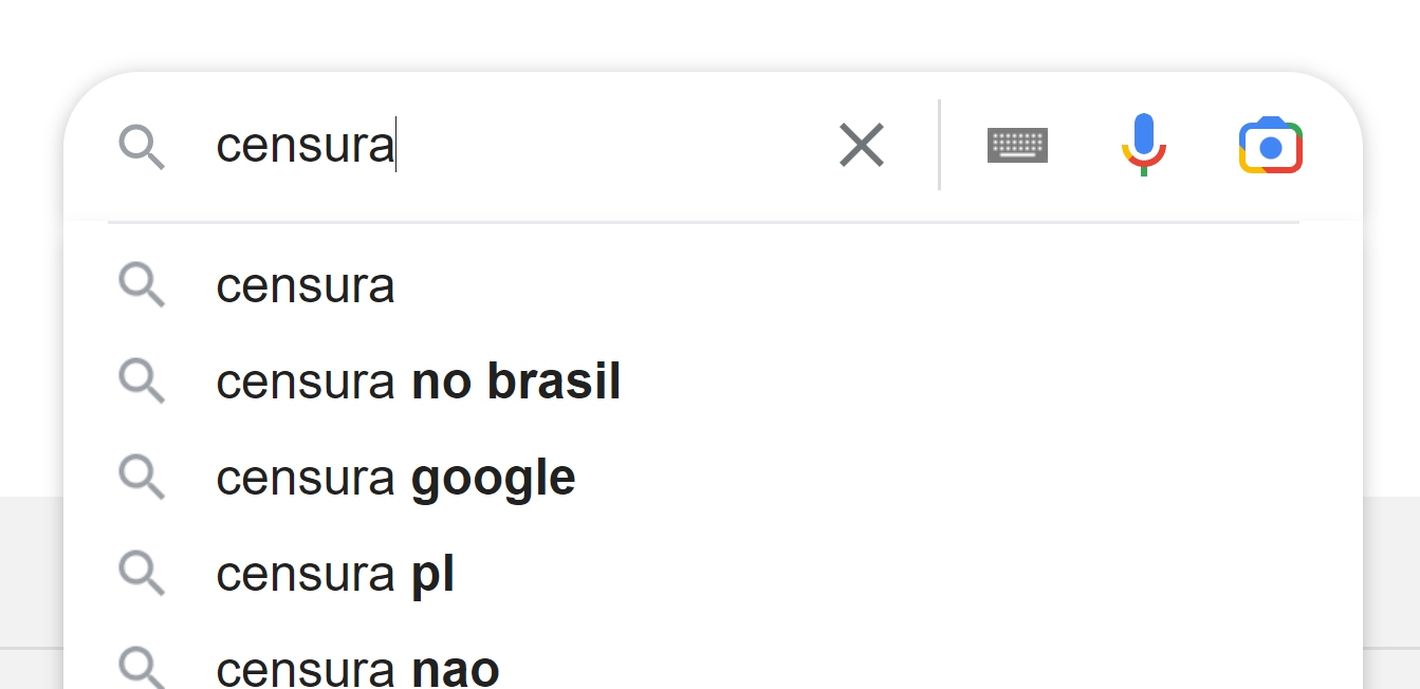Click the bold 'no brasil' suggestion text
This screenshot has height=689, width=1420.
(516, 382)
